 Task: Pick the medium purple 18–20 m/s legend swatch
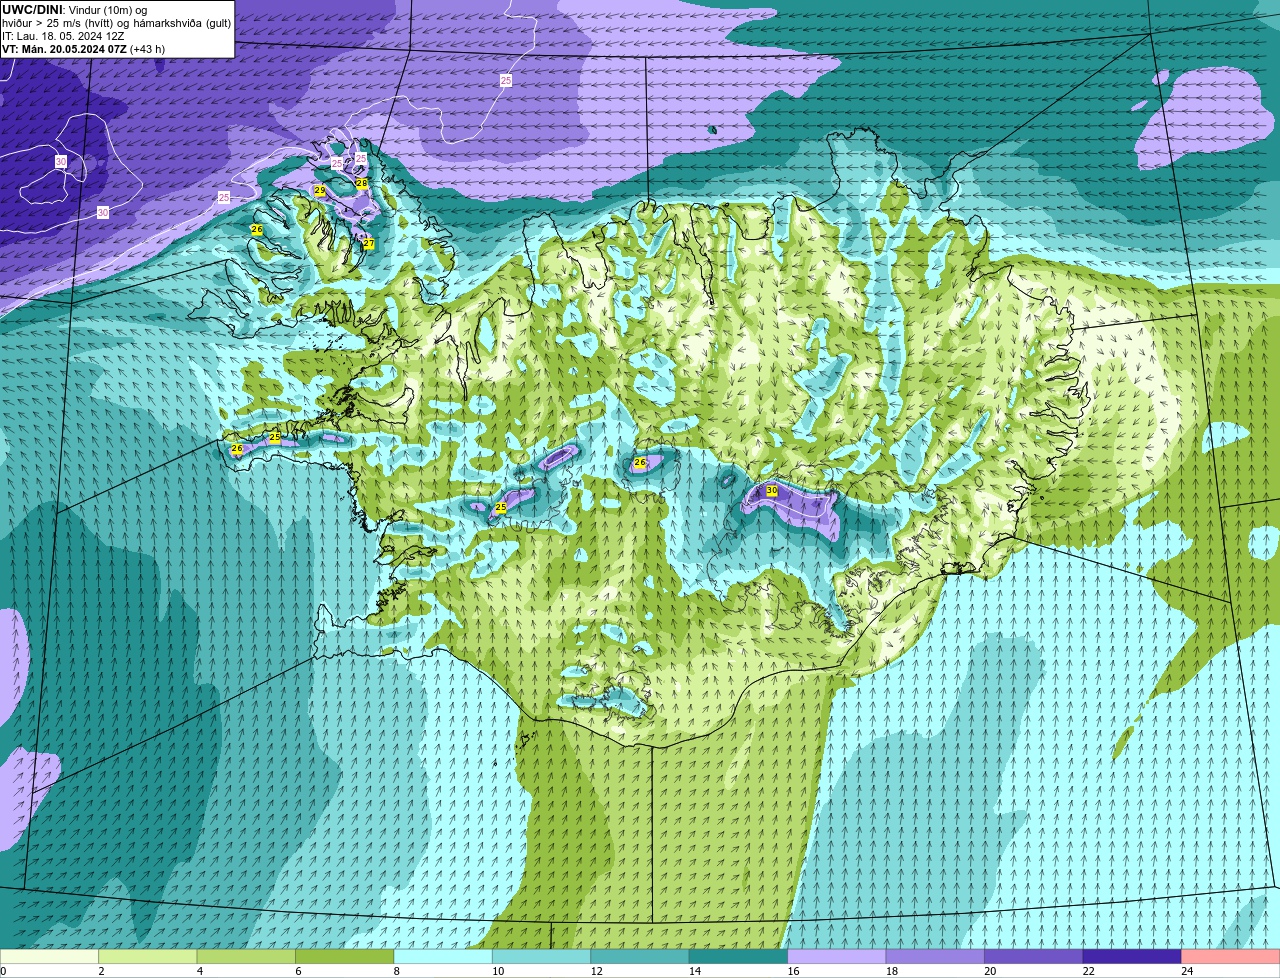935,957
